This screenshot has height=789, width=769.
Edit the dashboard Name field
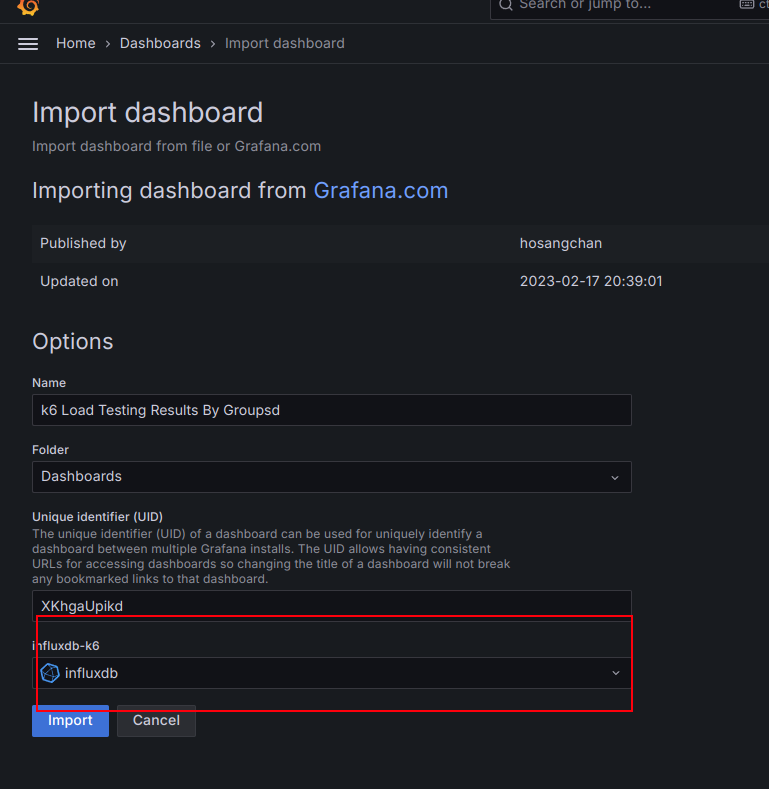332,410
